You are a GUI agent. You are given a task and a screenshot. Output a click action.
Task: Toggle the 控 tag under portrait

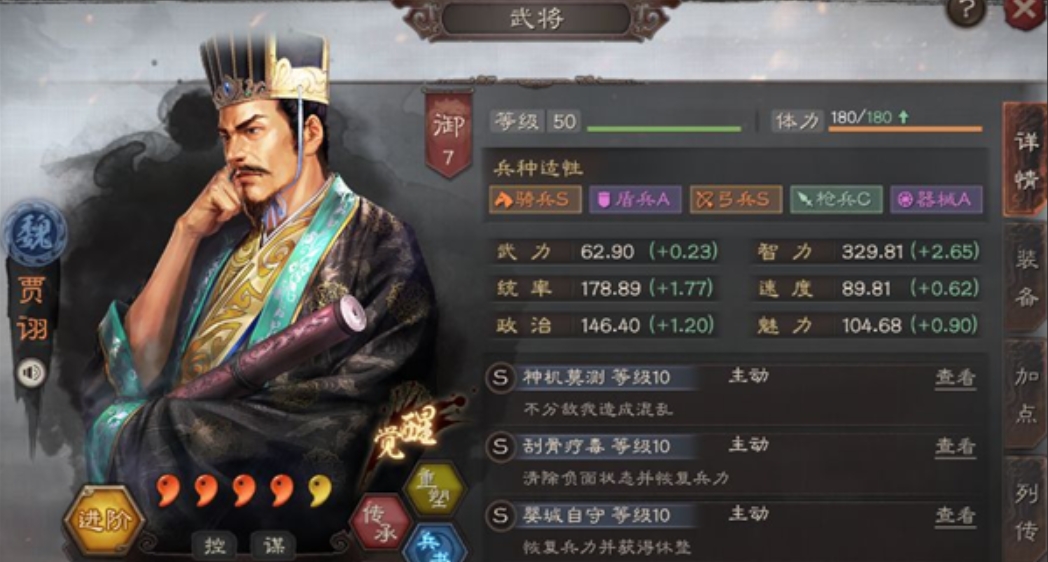(x=215, y=545)
